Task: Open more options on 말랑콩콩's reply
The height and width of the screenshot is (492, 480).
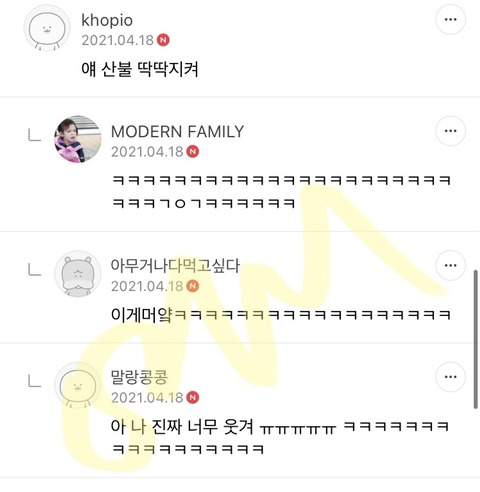Action: pyautogui.click(x=450, y=377)
